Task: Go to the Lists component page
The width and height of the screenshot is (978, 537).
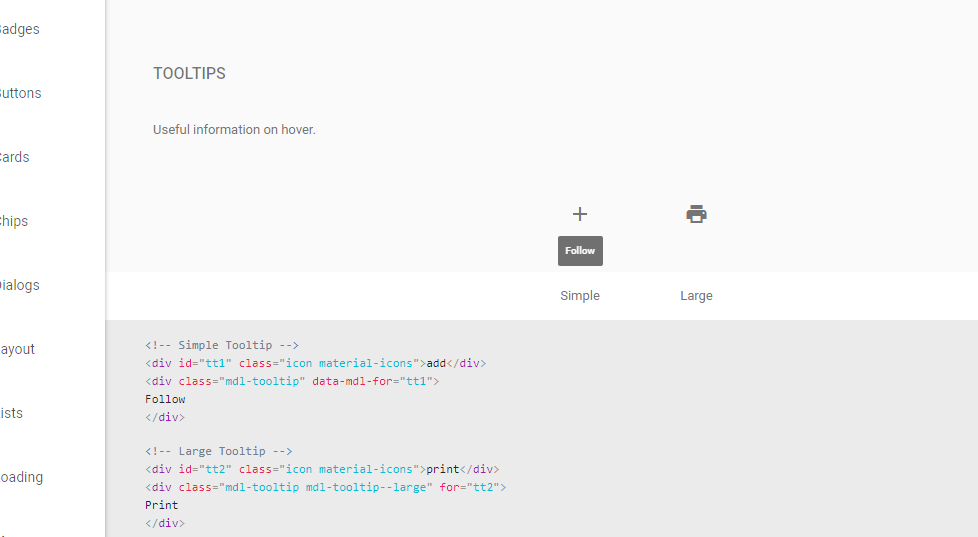Action: pos(12,413)
